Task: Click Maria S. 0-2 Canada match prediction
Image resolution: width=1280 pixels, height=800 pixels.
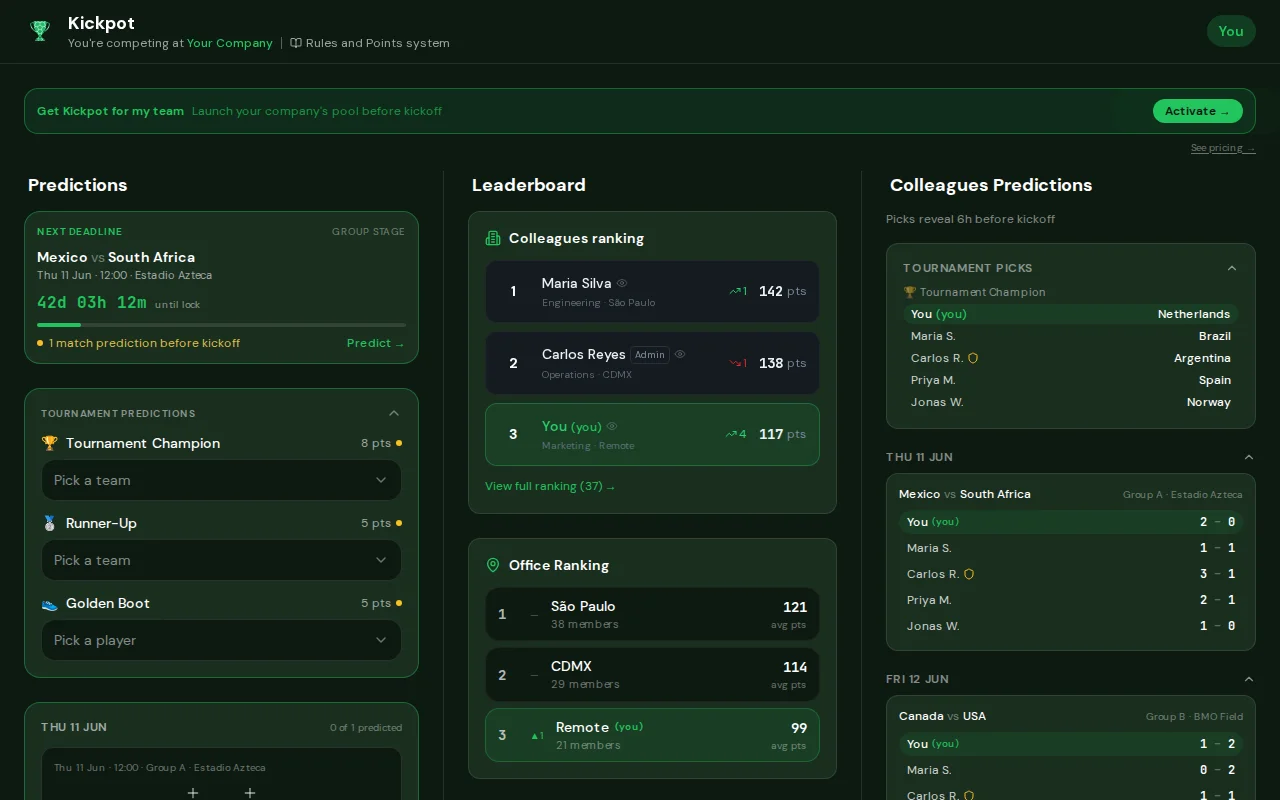Action: pyautogui.click(x=1071, y=770)
